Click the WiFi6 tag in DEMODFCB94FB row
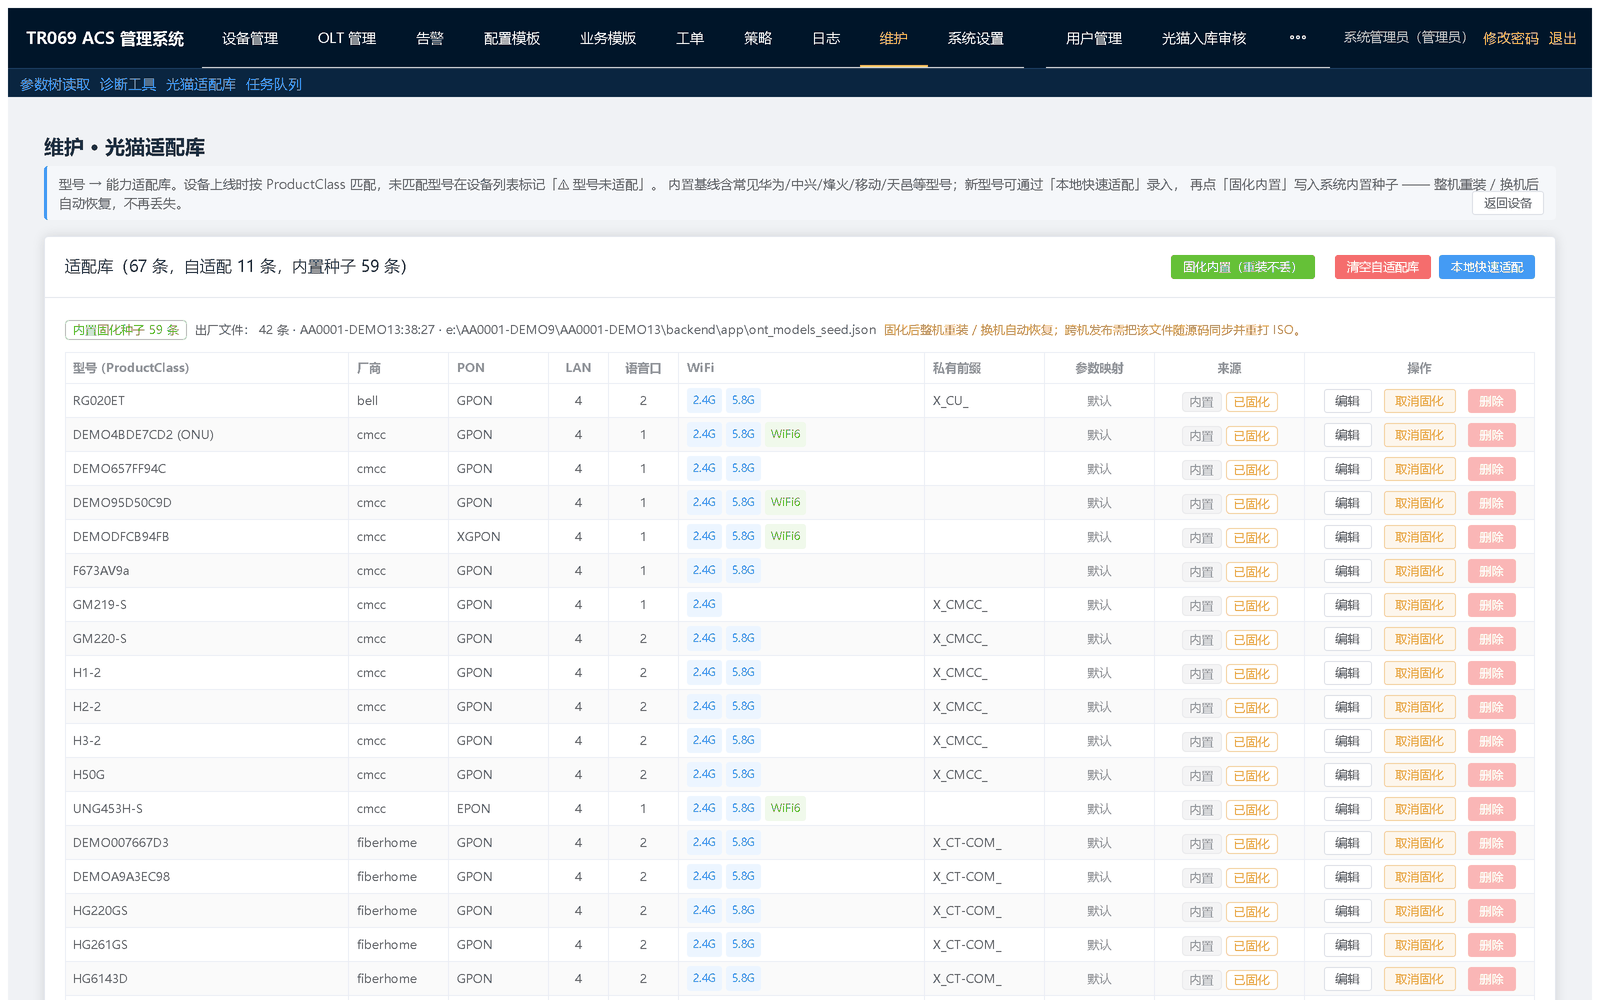Image resolution: width=1600 pixels, height=1000 pixels. 785,536
